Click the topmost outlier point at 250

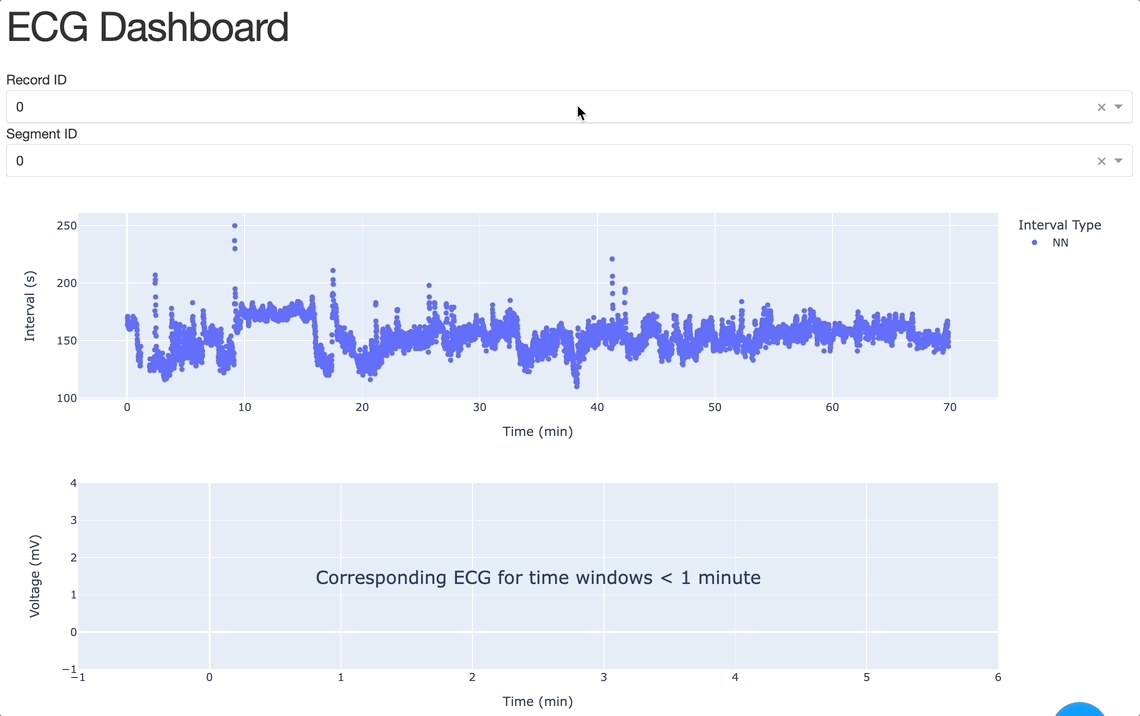click(x=235, y=226)
